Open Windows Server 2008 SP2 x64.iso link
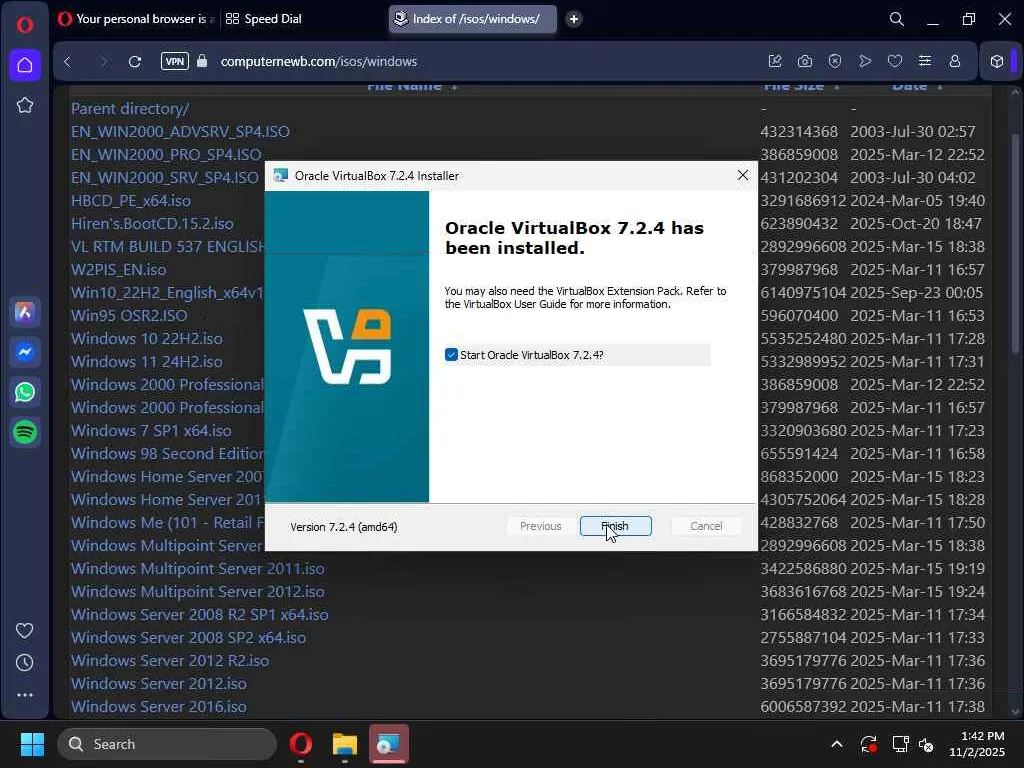1024x768 pixels. click(188, 637)
